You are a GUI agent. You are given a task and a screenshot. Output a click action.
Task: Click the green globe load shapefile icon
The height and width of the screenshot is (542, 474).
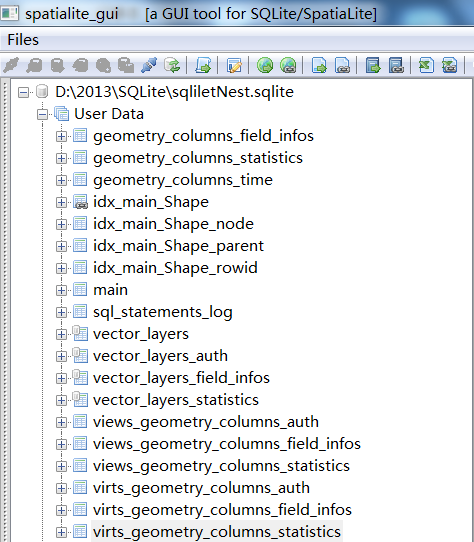265,65
